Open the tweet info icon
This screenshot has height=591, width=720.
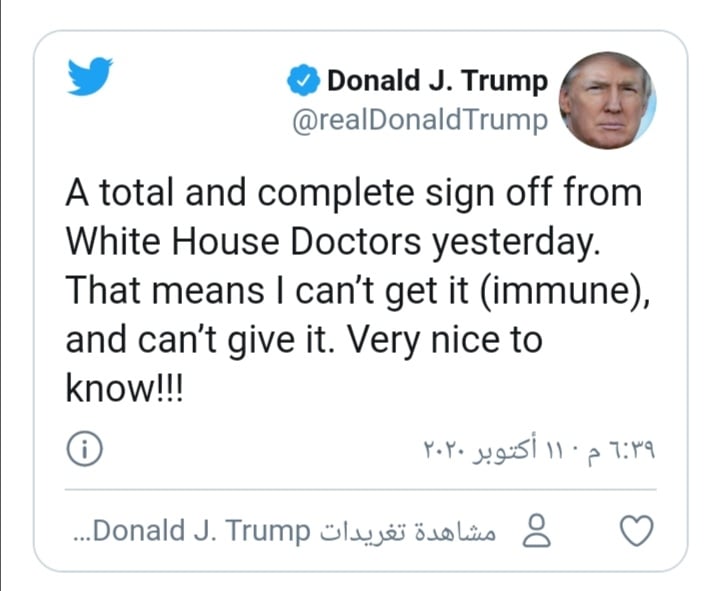coord(83,451)
